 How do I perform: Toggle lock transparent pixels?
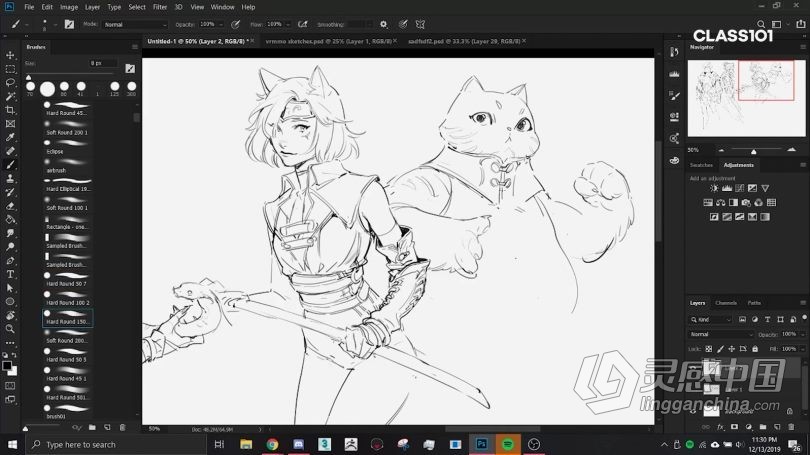[709, 349]
